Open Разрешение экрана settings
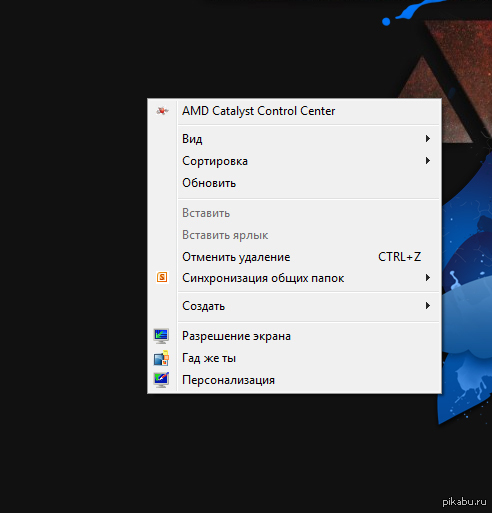The image size is (492, 513). (x=294, y=336)
